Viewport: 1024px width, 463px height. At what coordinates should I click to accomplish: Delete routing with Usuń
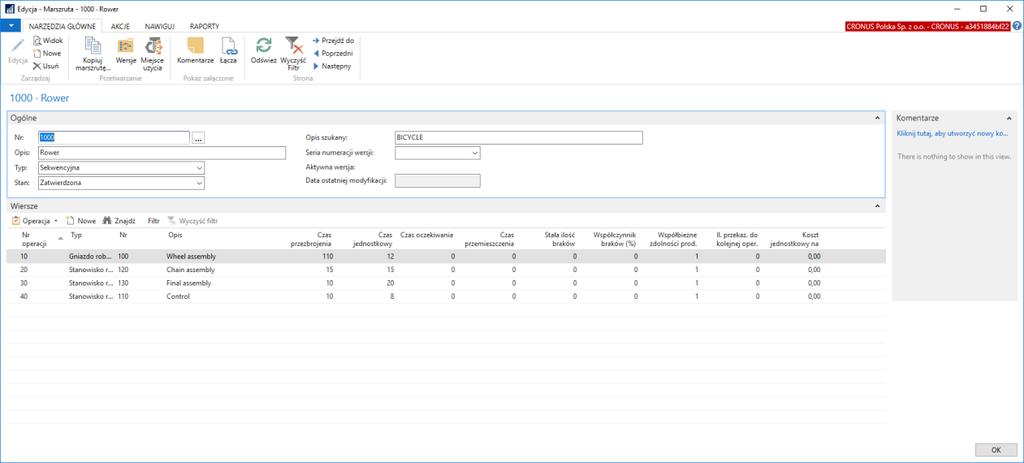(46, 66)
